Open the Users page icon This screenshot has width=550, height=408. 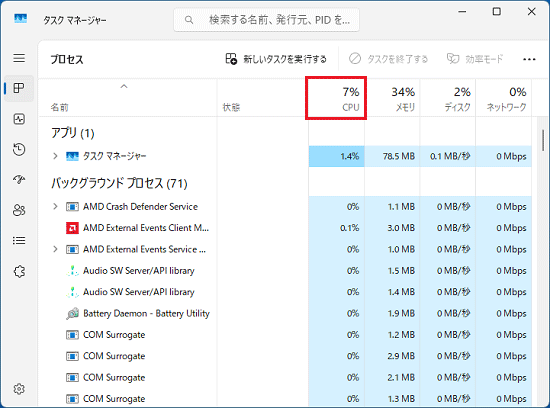click(19, 210)
